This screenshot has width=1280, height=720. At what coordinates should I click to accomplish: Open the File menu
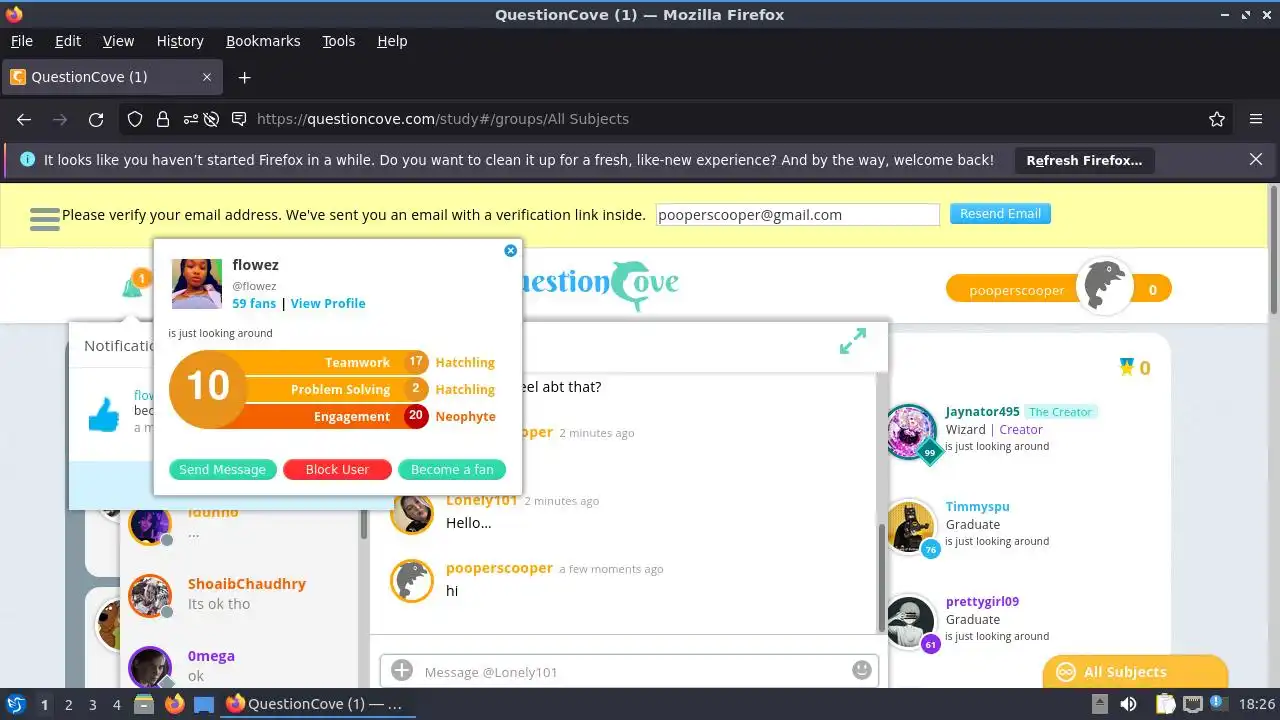[x=21, y=41]
